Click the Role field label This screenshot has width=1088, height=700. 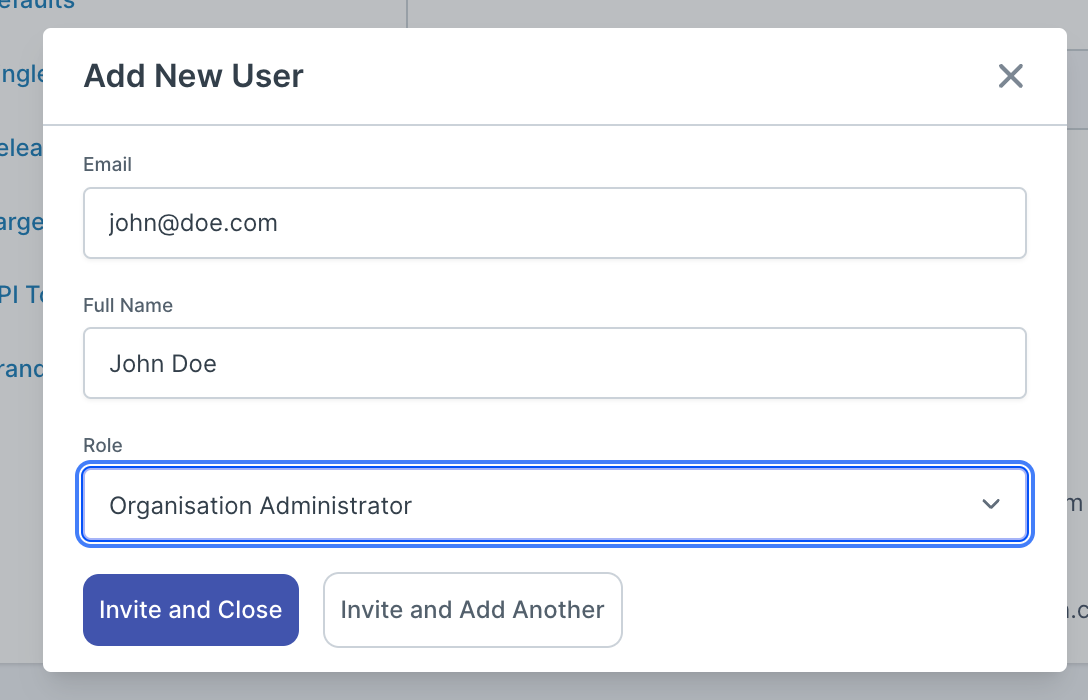pos(102,446)
